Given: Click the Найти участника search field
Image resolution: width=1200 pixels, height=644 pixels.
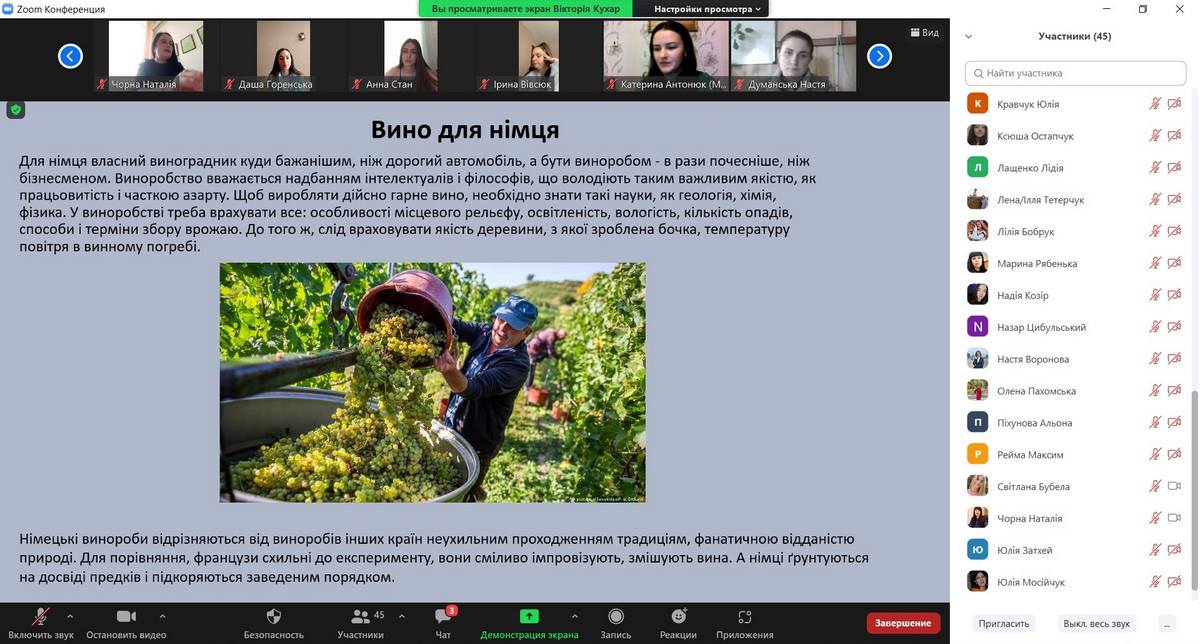Looking at the screenshot, I should [1075, 73].
